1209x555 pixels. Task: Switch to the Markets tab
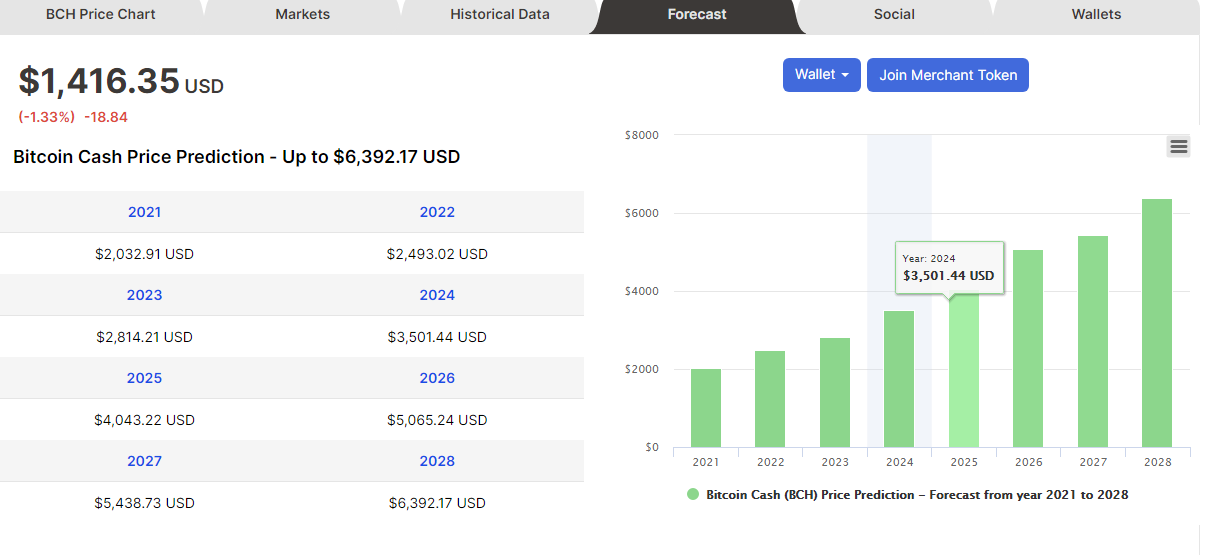[303, 15]
